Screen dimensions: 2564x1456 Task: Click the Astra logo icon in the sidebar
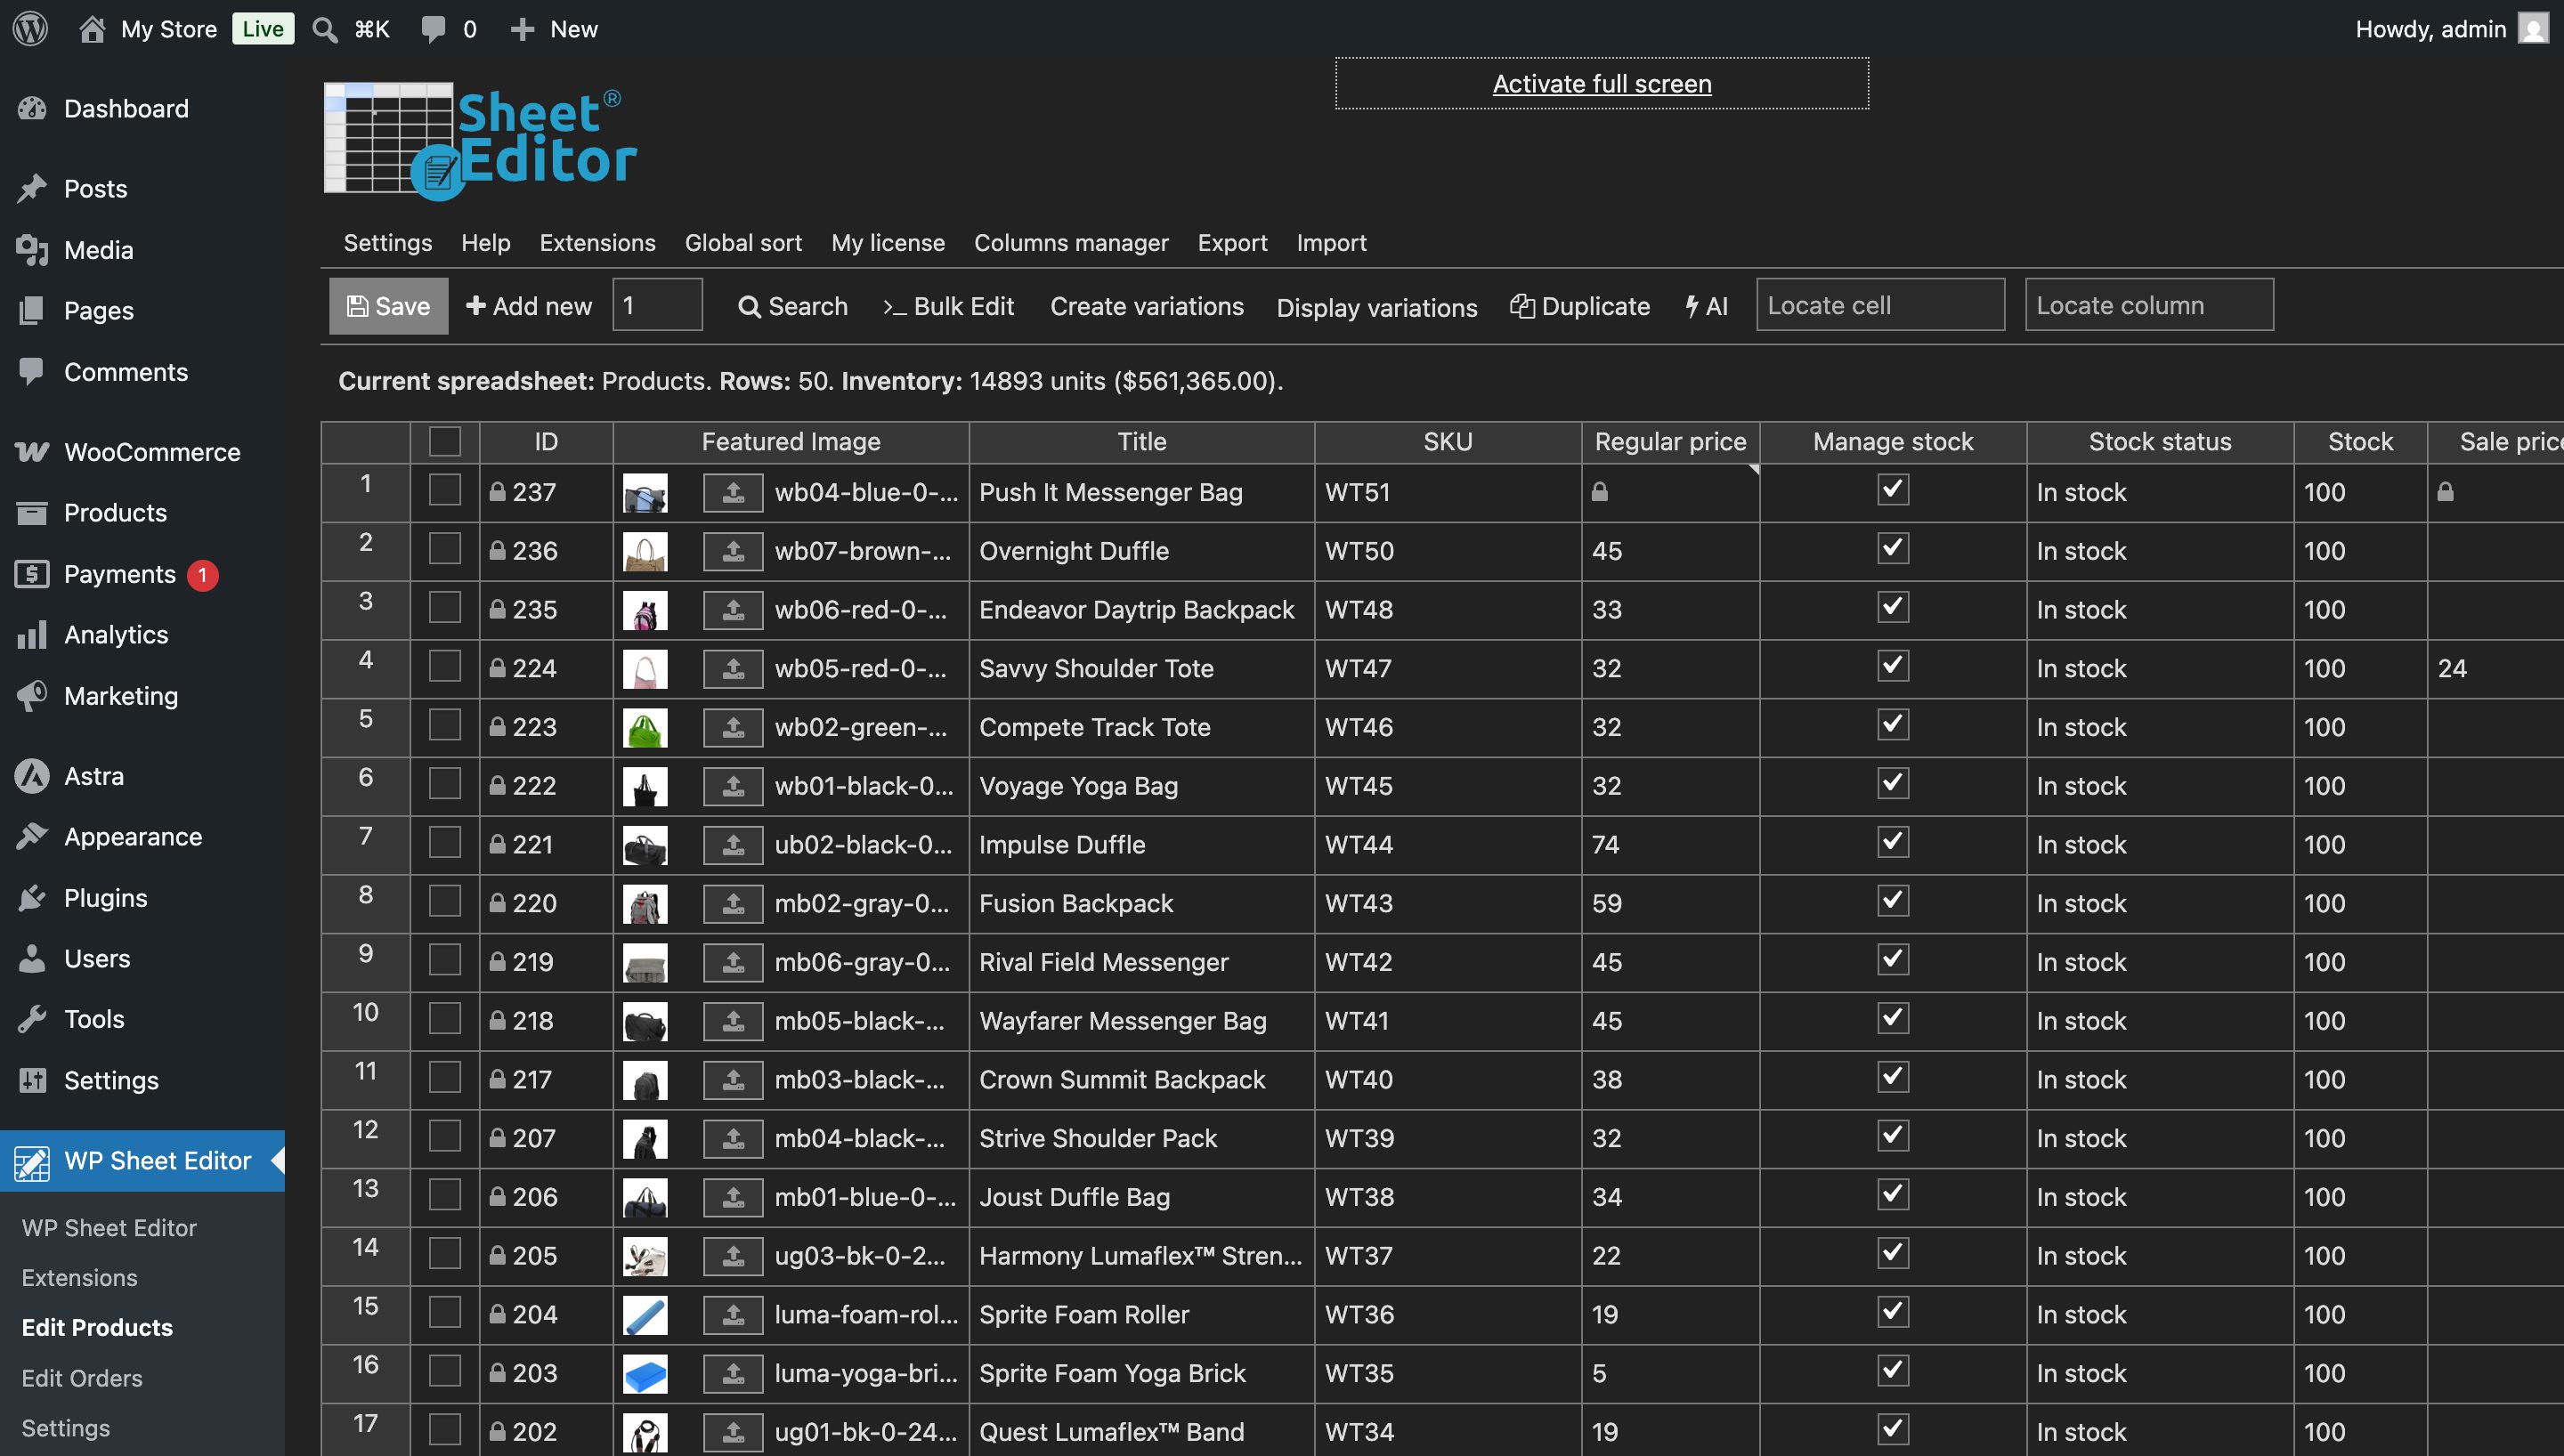pos(32,776)
